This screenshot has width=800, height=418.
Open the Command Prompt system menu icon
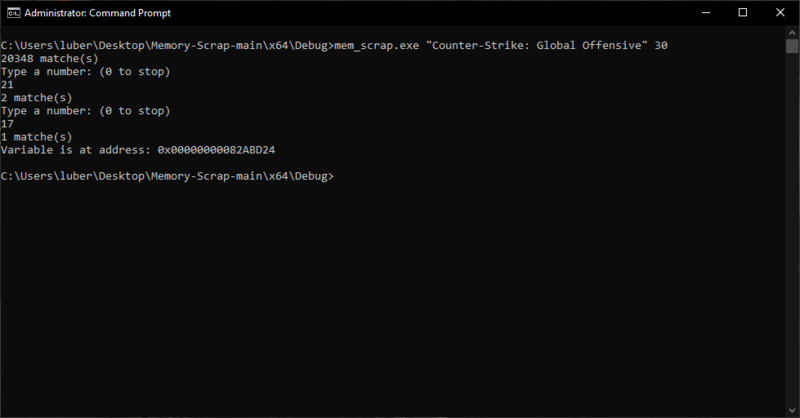pos(13,13)
